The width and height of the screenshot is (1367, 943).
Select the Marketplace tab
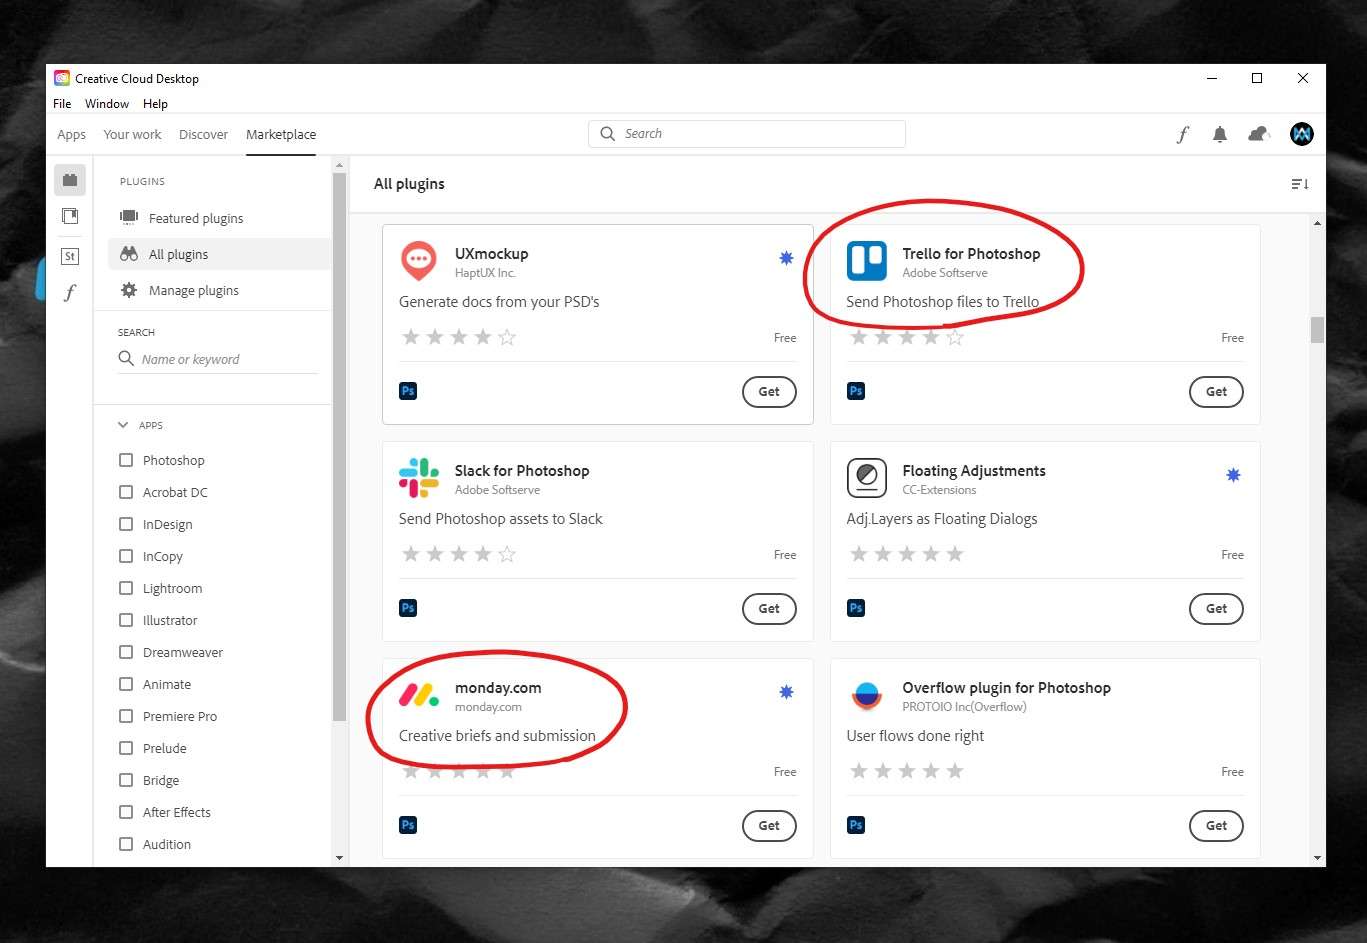point(281,134)
